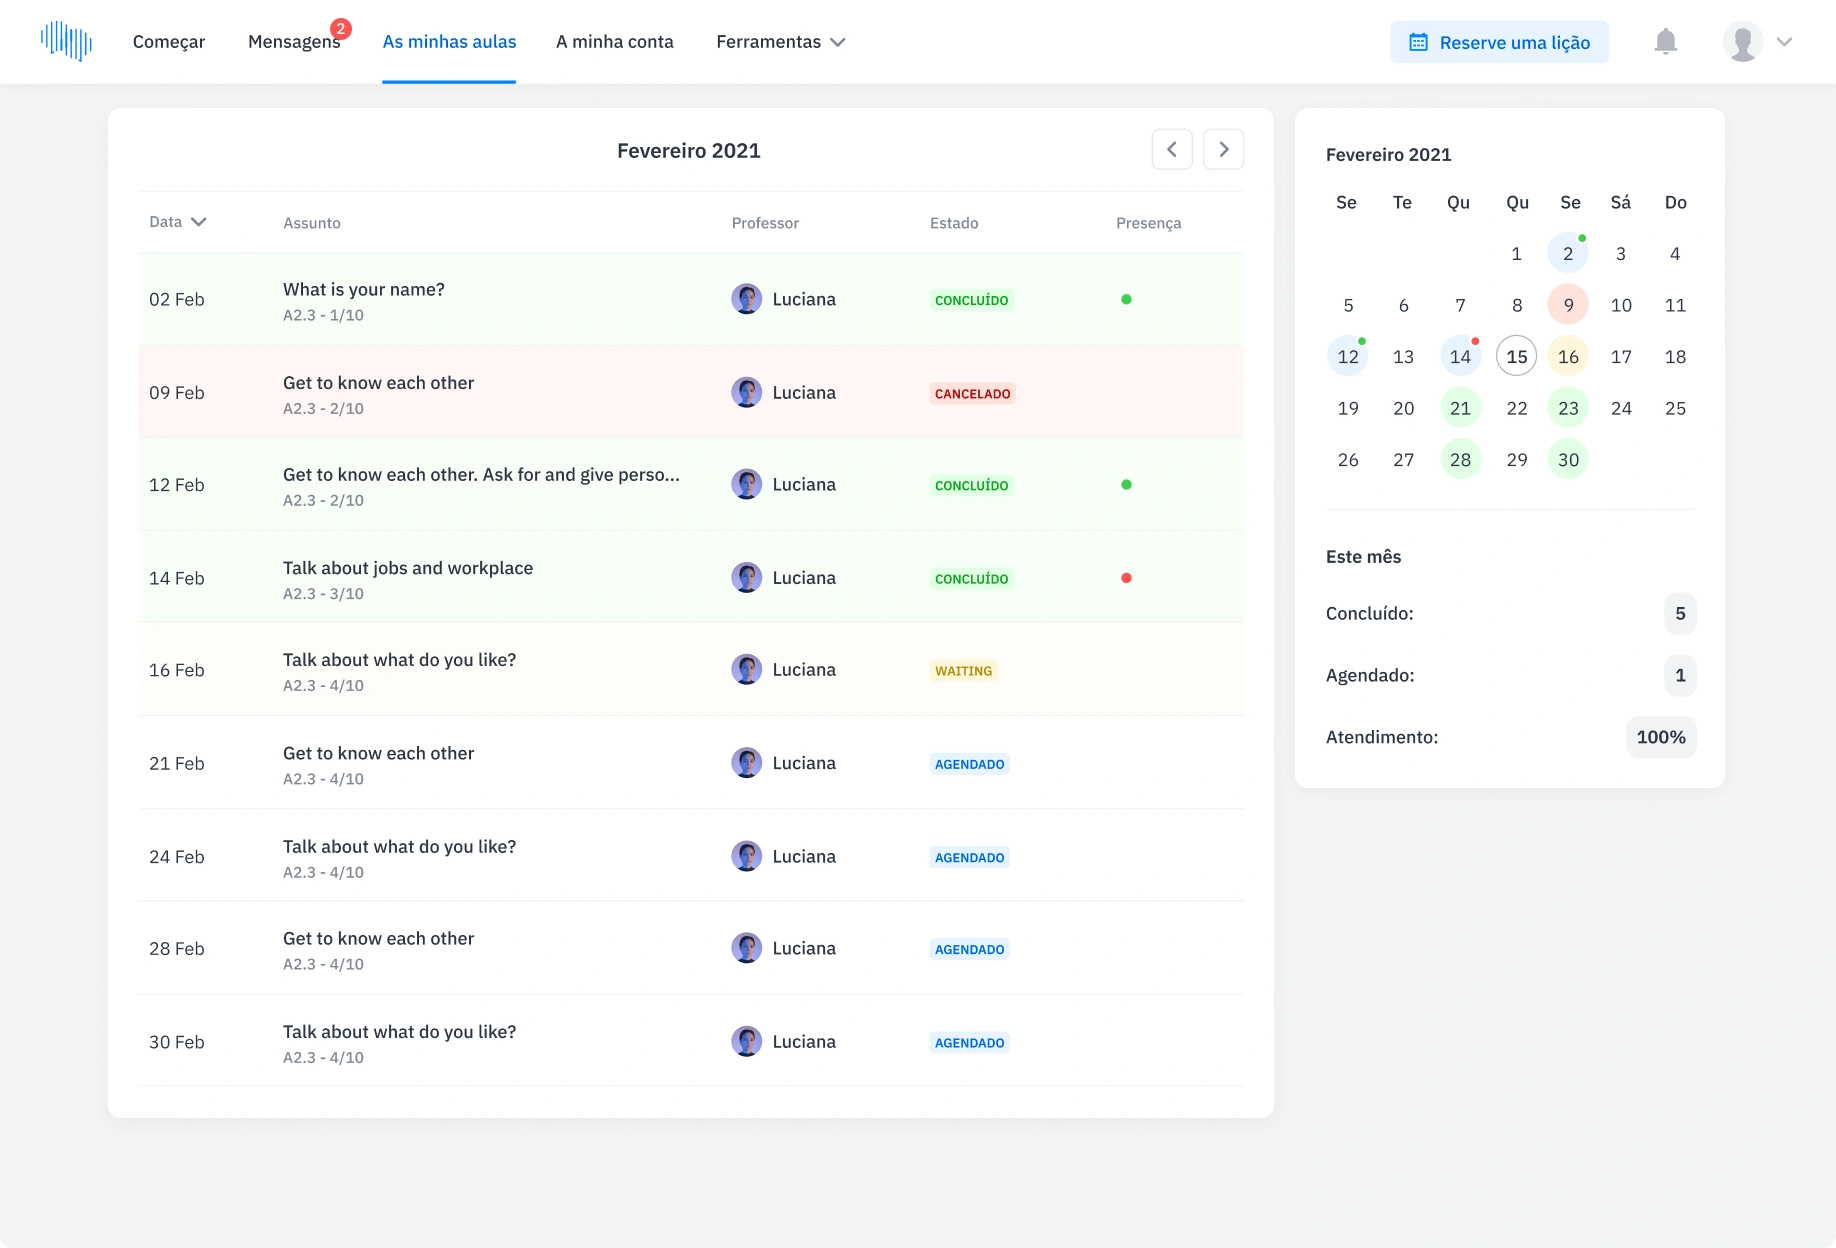Go to next month with right arrow
Image resolution: width=1836 pixels, height=1248 pixels.
(1223, 149)
